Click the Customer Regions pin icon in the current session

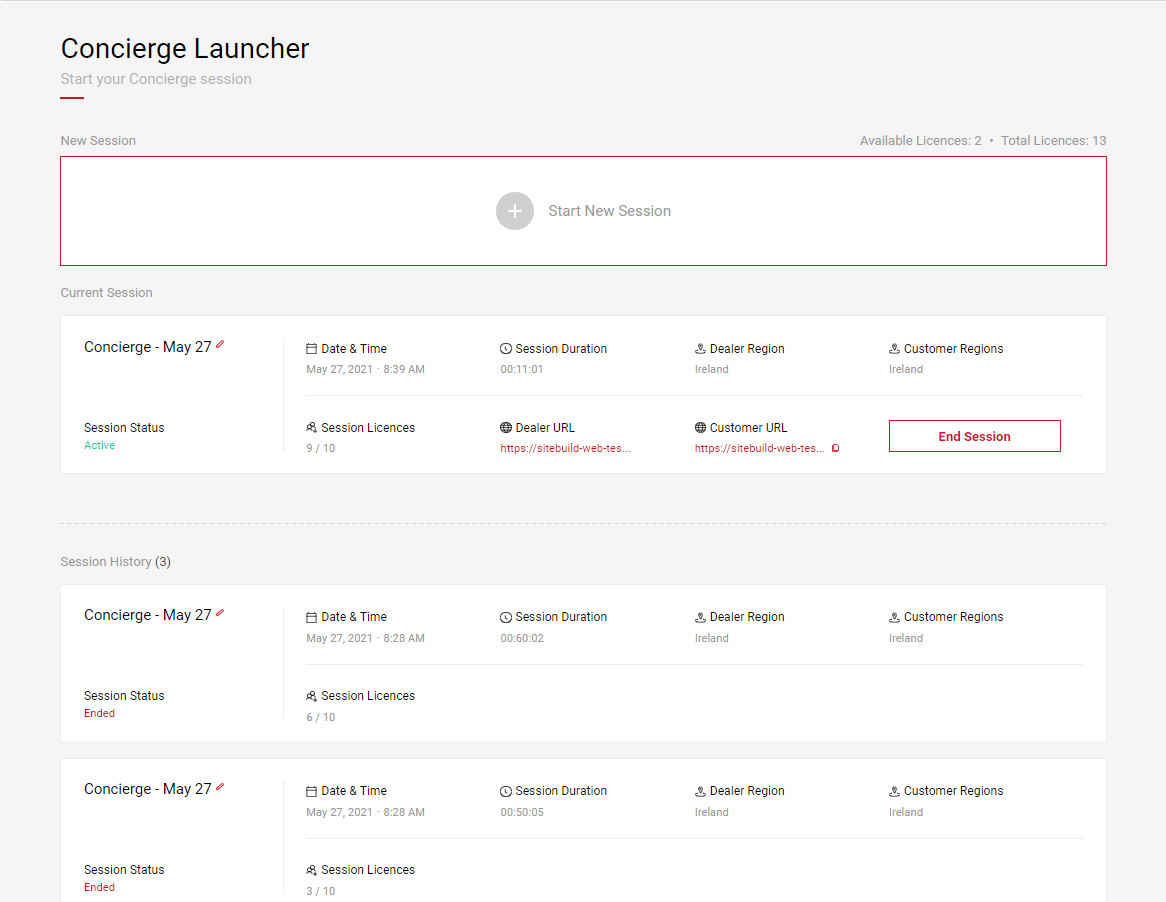coord(895,349)
